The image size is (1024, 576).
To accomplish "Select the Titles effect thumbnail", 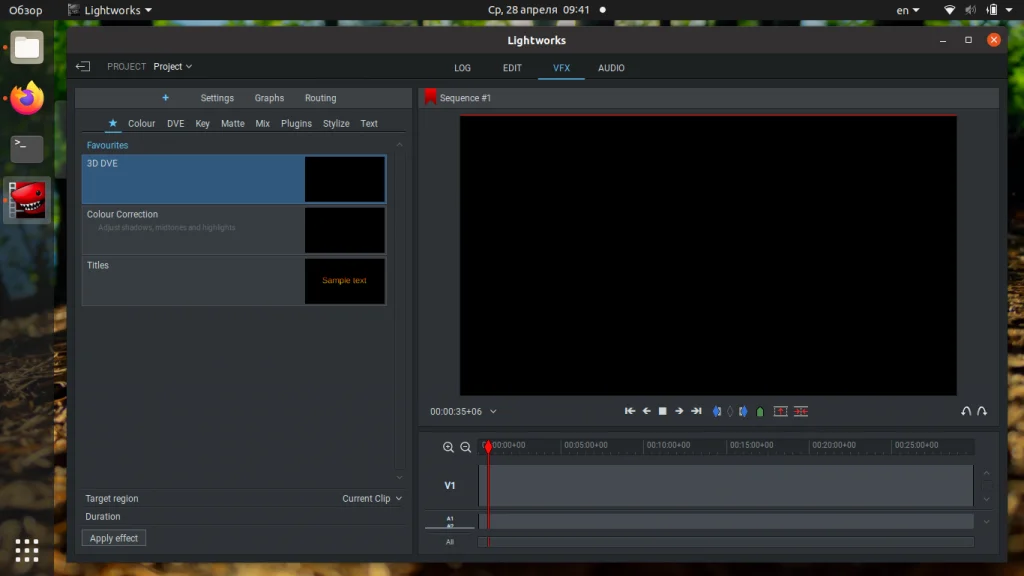I will (344, 281).
